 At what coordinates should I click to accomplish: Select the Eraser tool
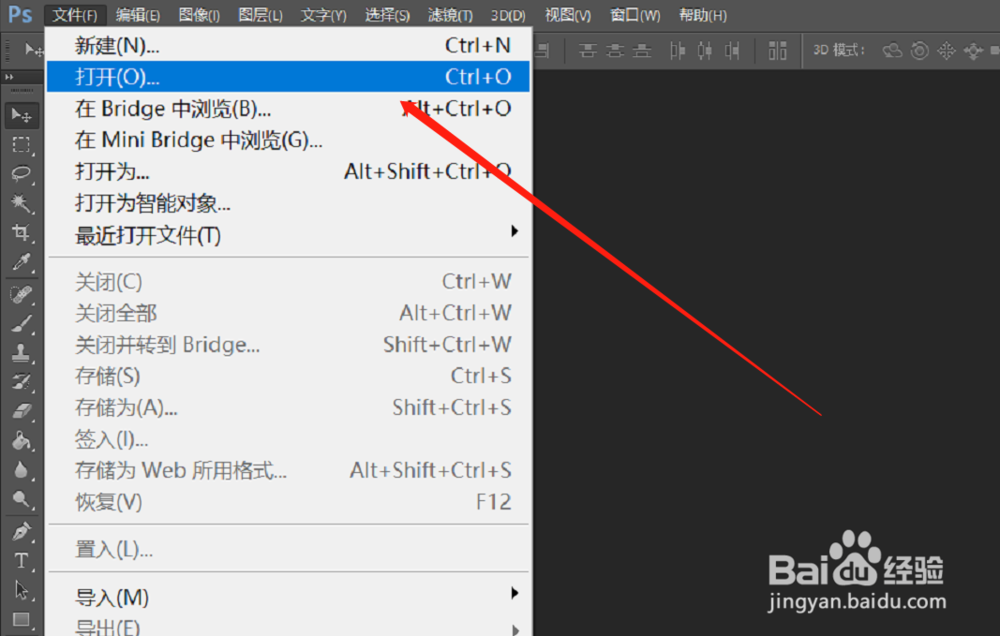pos(21,411)
